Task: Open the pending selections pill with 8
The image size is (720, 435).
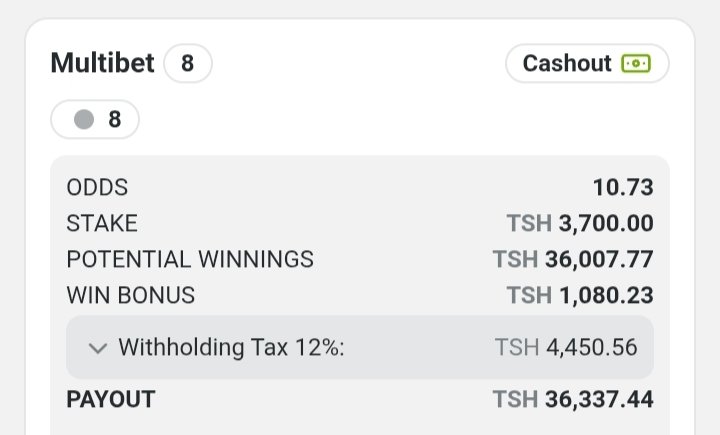Action: (95, 119)
